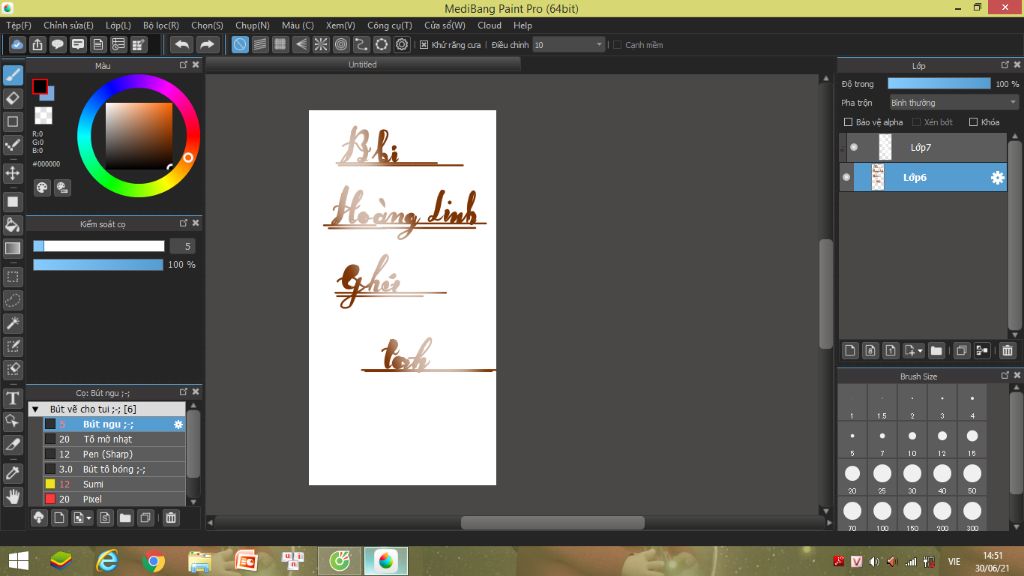Open settings gear for Bút ngu brush
Image resolution: width=1024 pixels, height=576 pixels.
(178, 424)
